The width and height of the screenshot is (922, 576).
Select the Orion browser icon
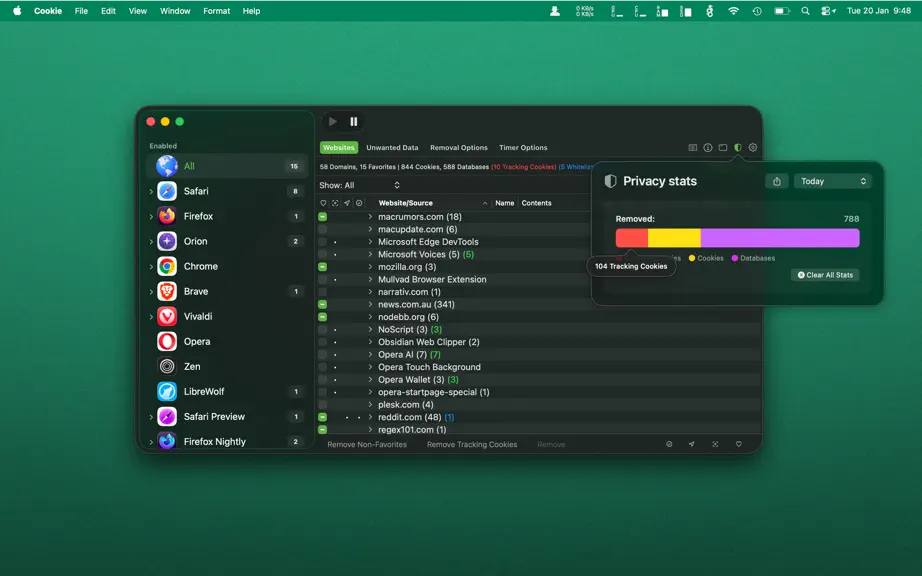click(167, 241)
